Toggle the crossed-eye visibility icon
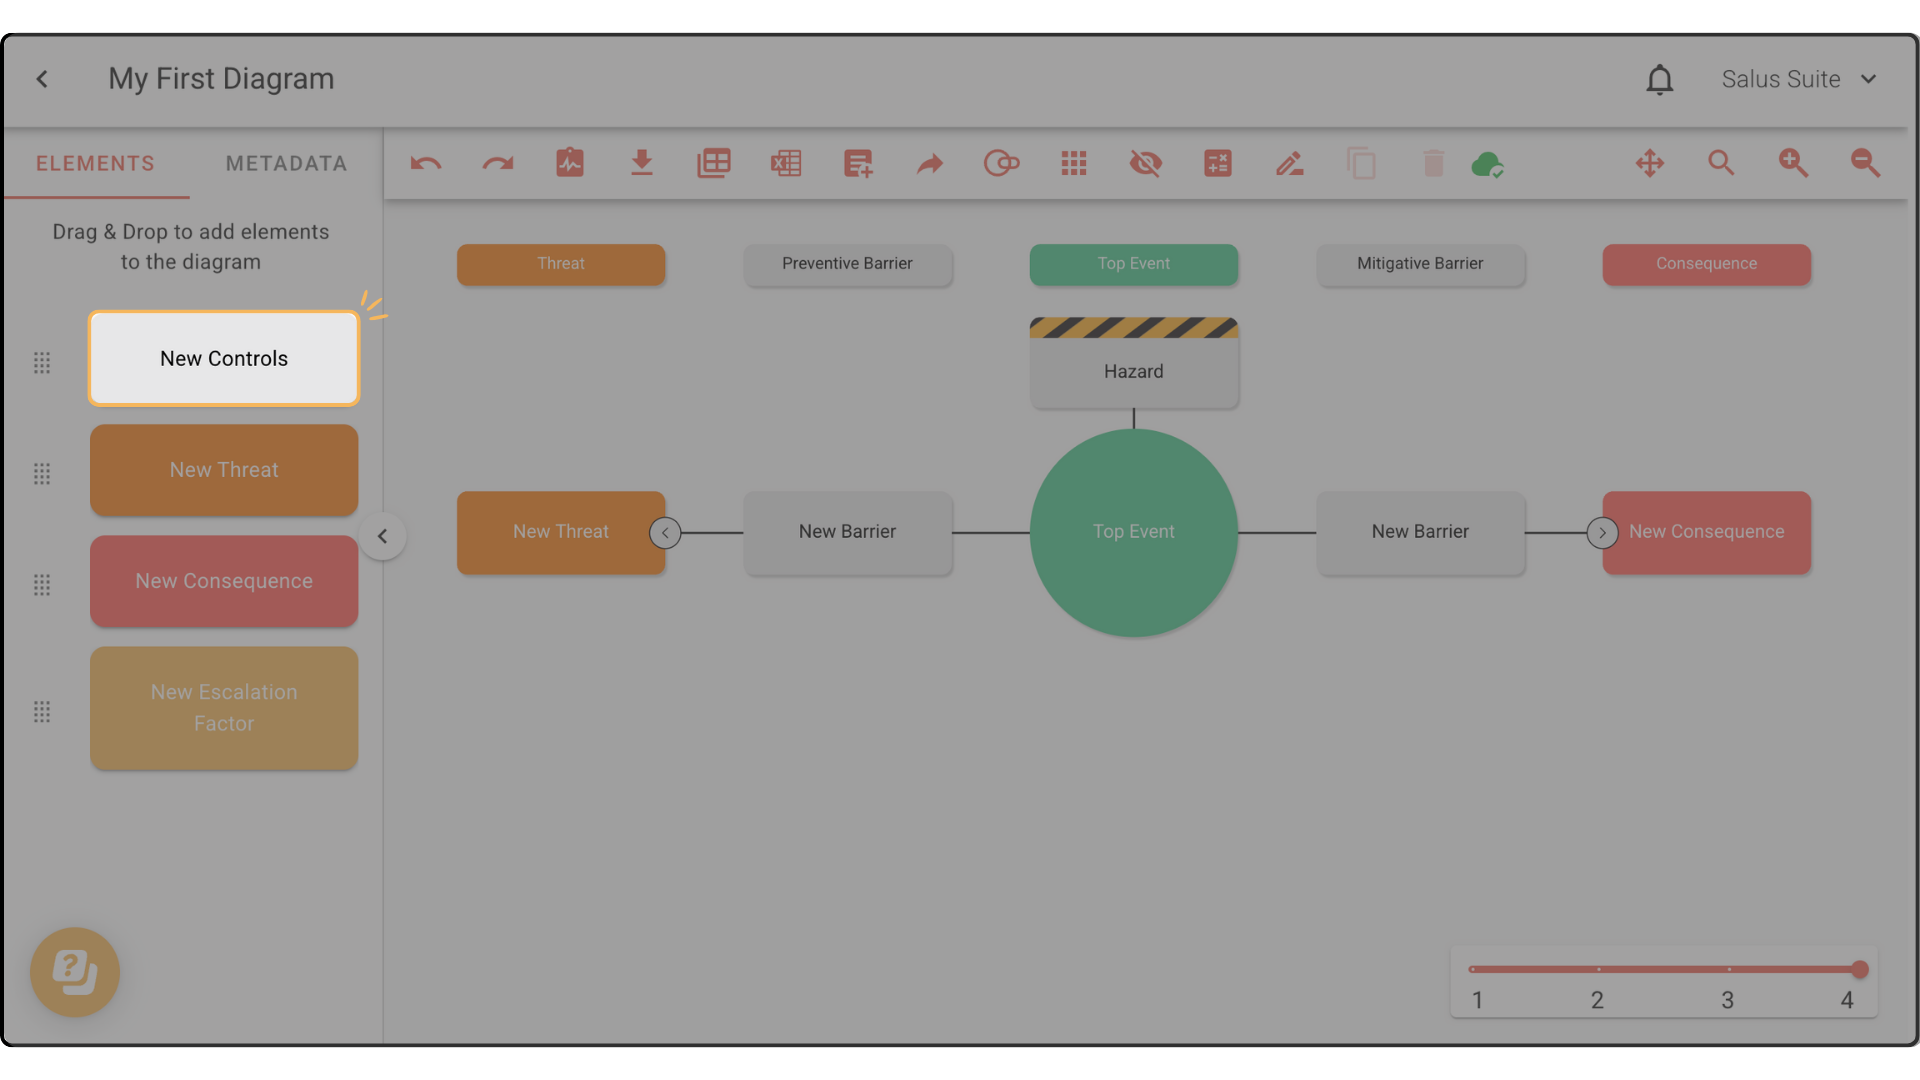This screenshot has width=1920, height=1080. click(x=1146, y=163)
